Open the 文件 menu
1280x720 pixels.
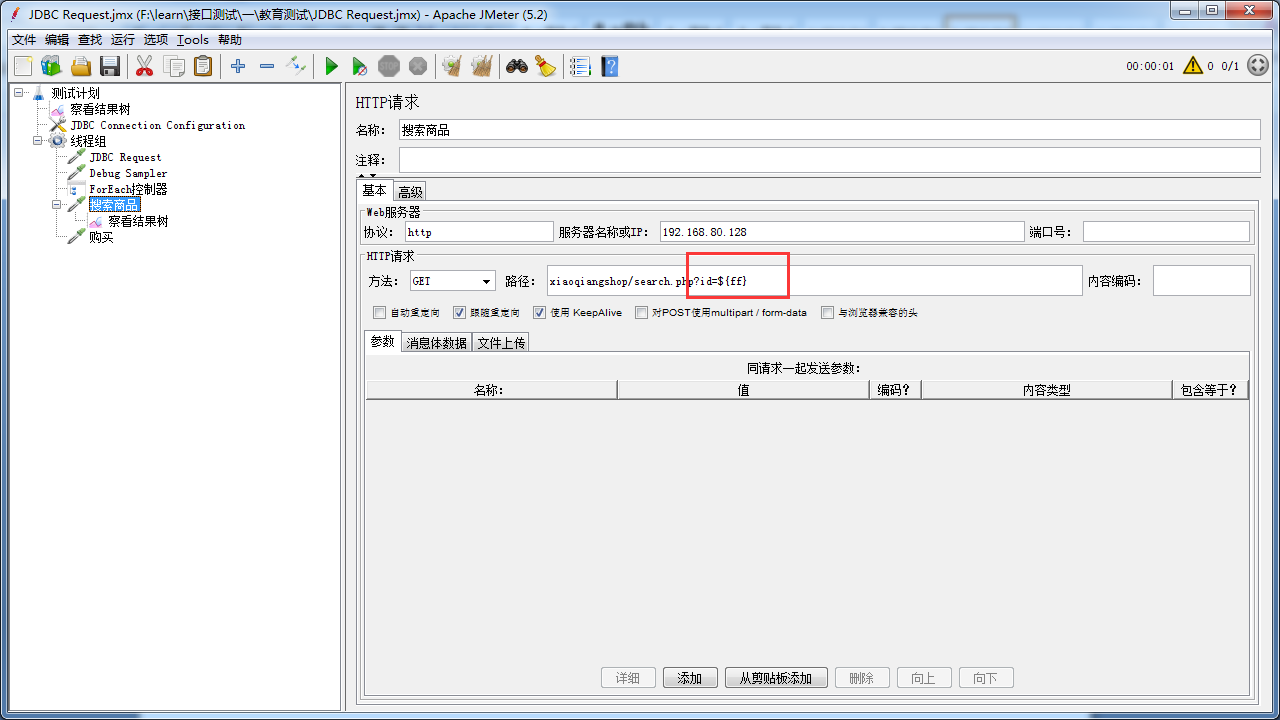24,40
